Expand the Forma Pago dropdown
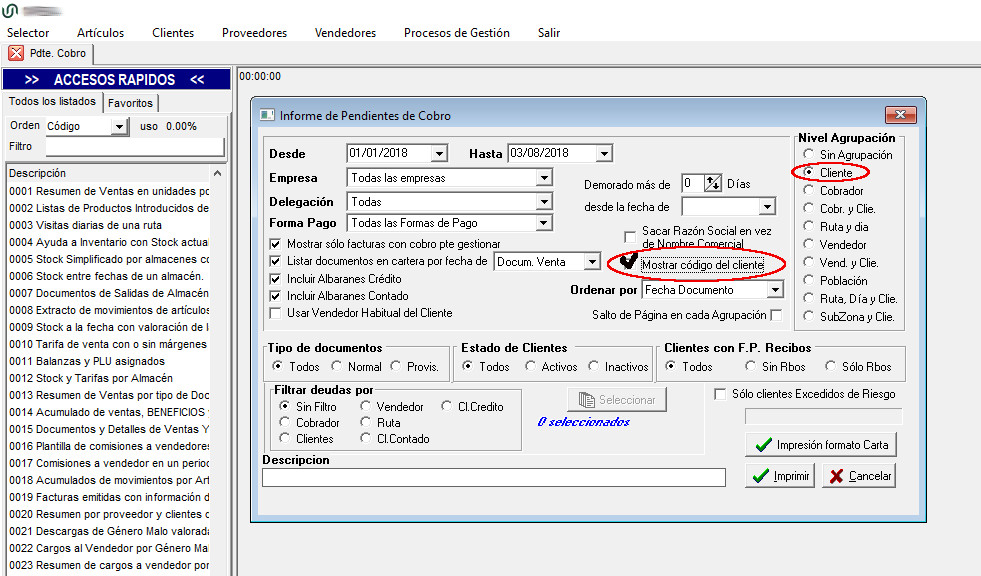 click(543, 223)
